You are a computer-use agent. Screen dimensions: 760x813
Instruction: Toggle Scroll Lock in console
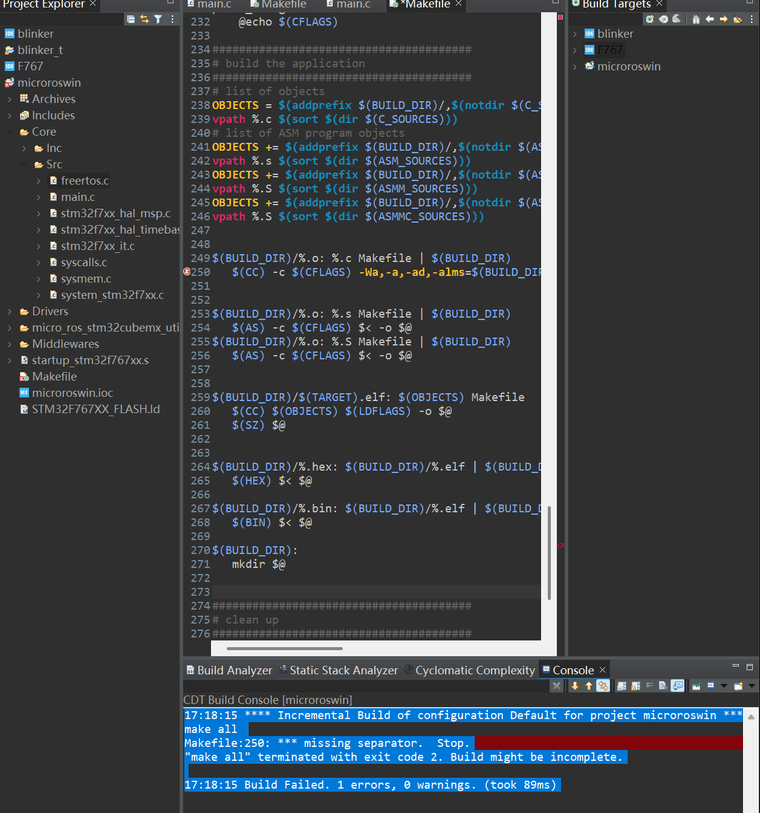pyautogui.click(x=636, y=686)
